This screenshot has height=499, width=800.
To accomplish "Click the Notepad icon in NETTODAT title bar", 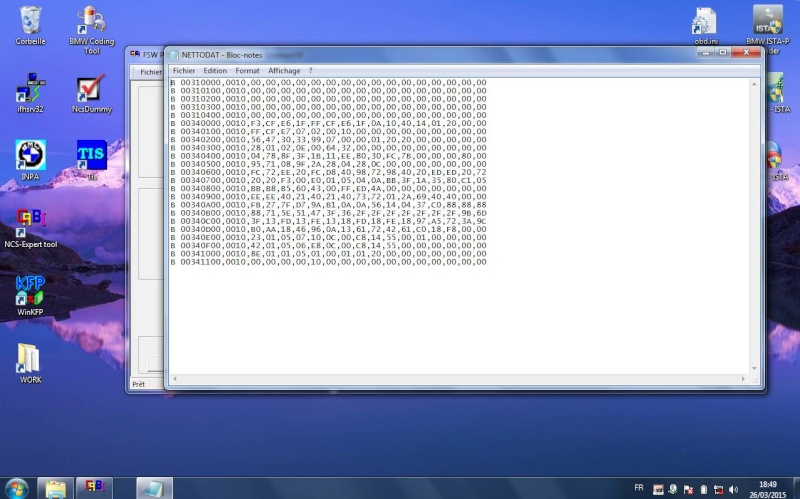I will [174, 55].
